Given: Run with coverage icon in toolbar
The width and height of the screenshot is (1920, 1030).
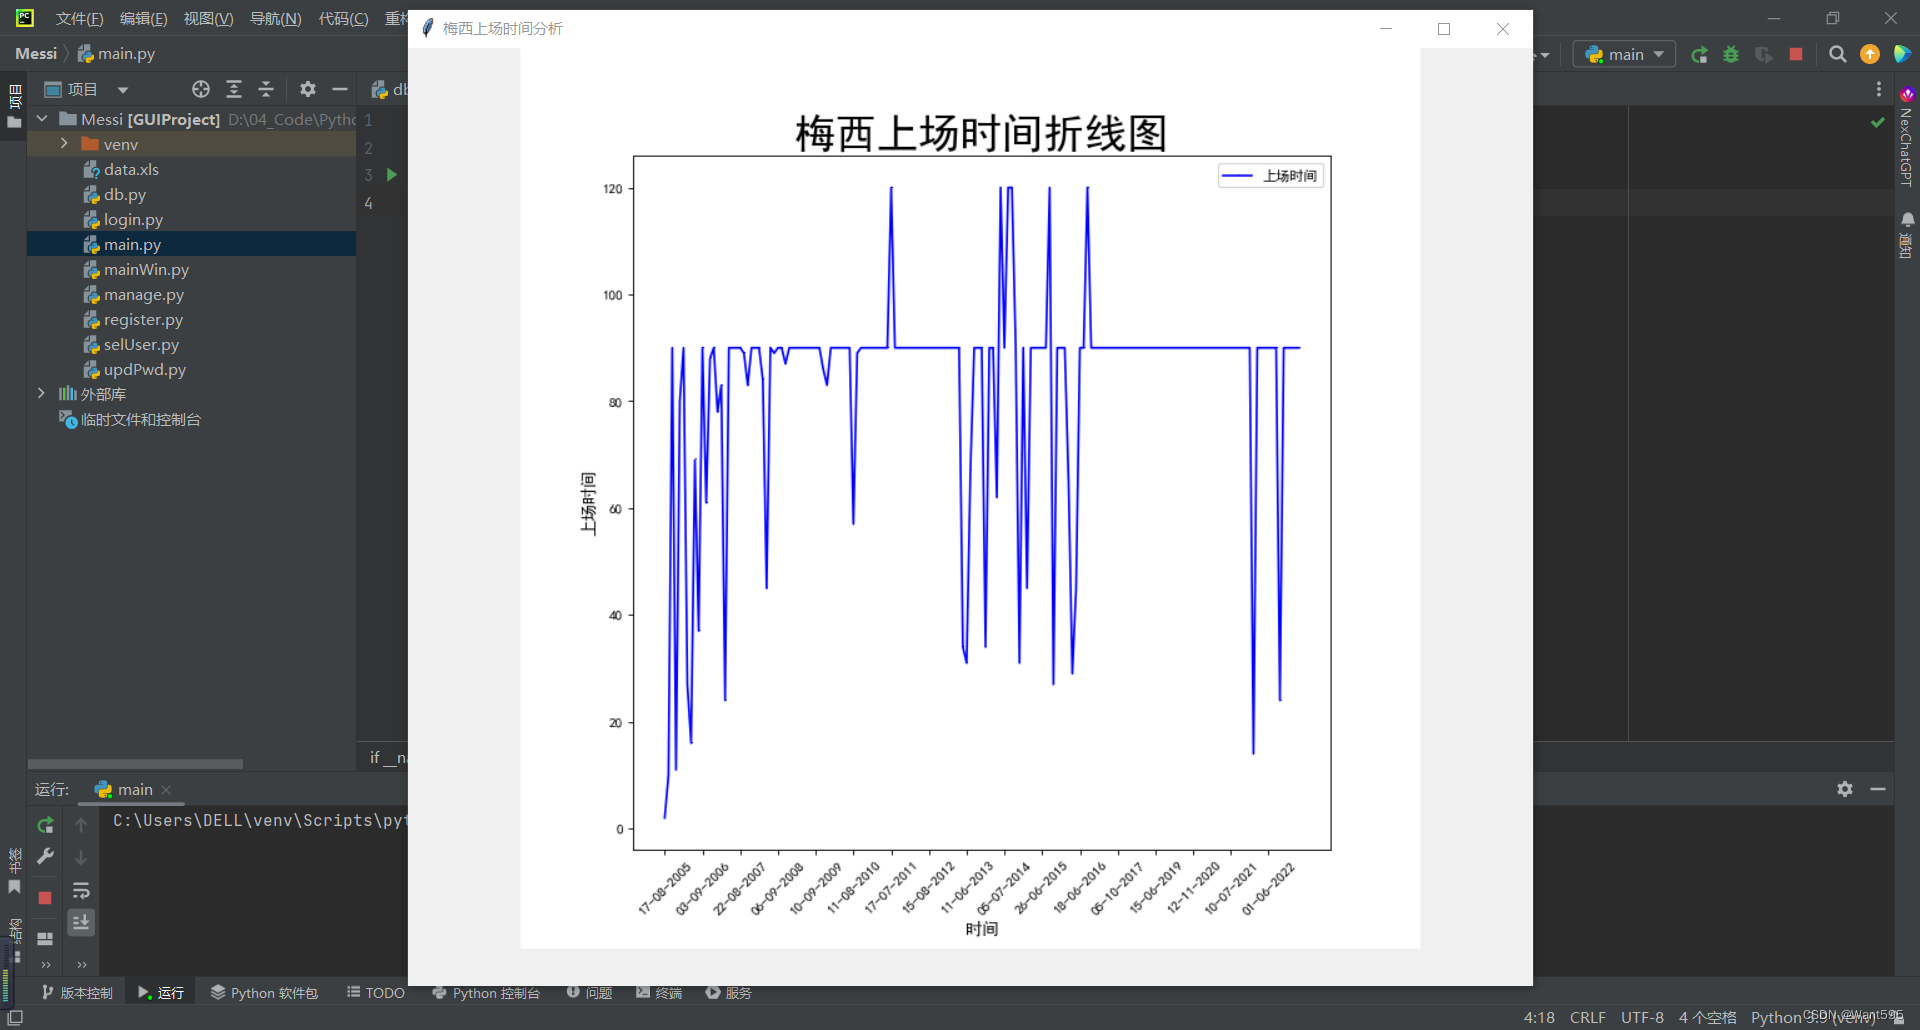Looking at the screenshot, I should pyautogui.click(x=1764, y=54).
